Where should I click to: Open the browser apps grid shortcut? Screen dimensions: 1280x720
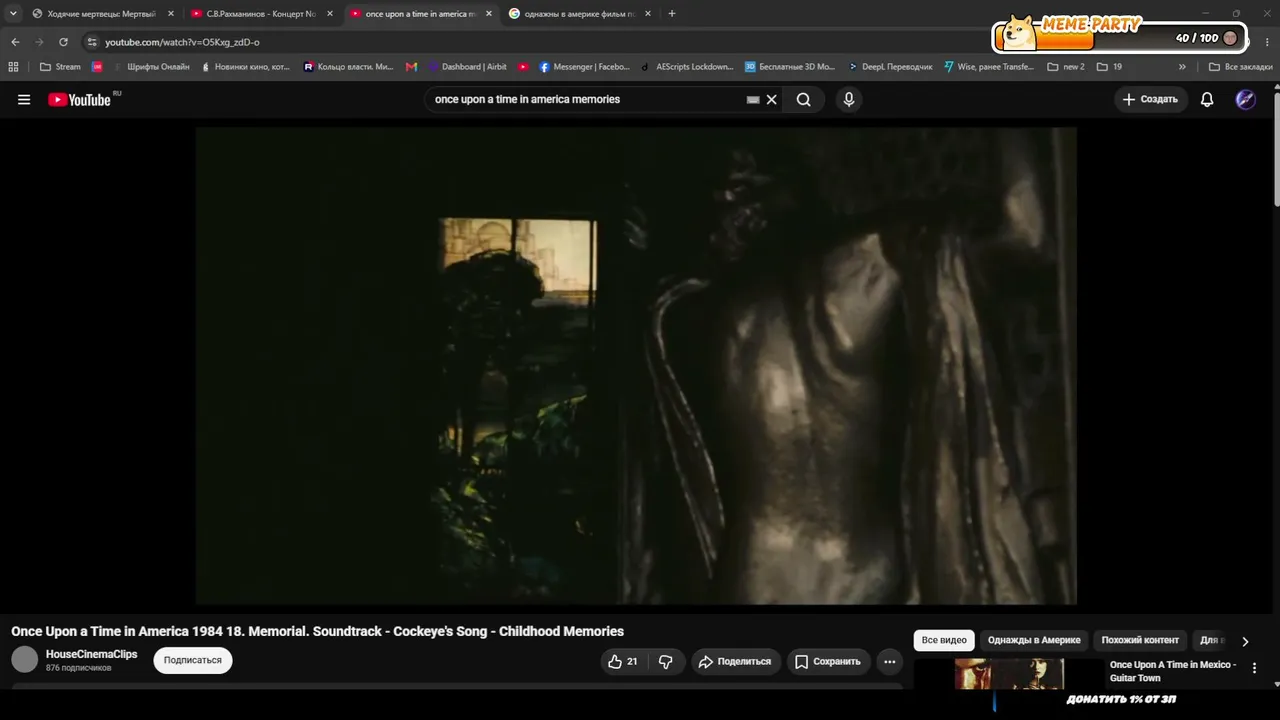click(13, 67)
